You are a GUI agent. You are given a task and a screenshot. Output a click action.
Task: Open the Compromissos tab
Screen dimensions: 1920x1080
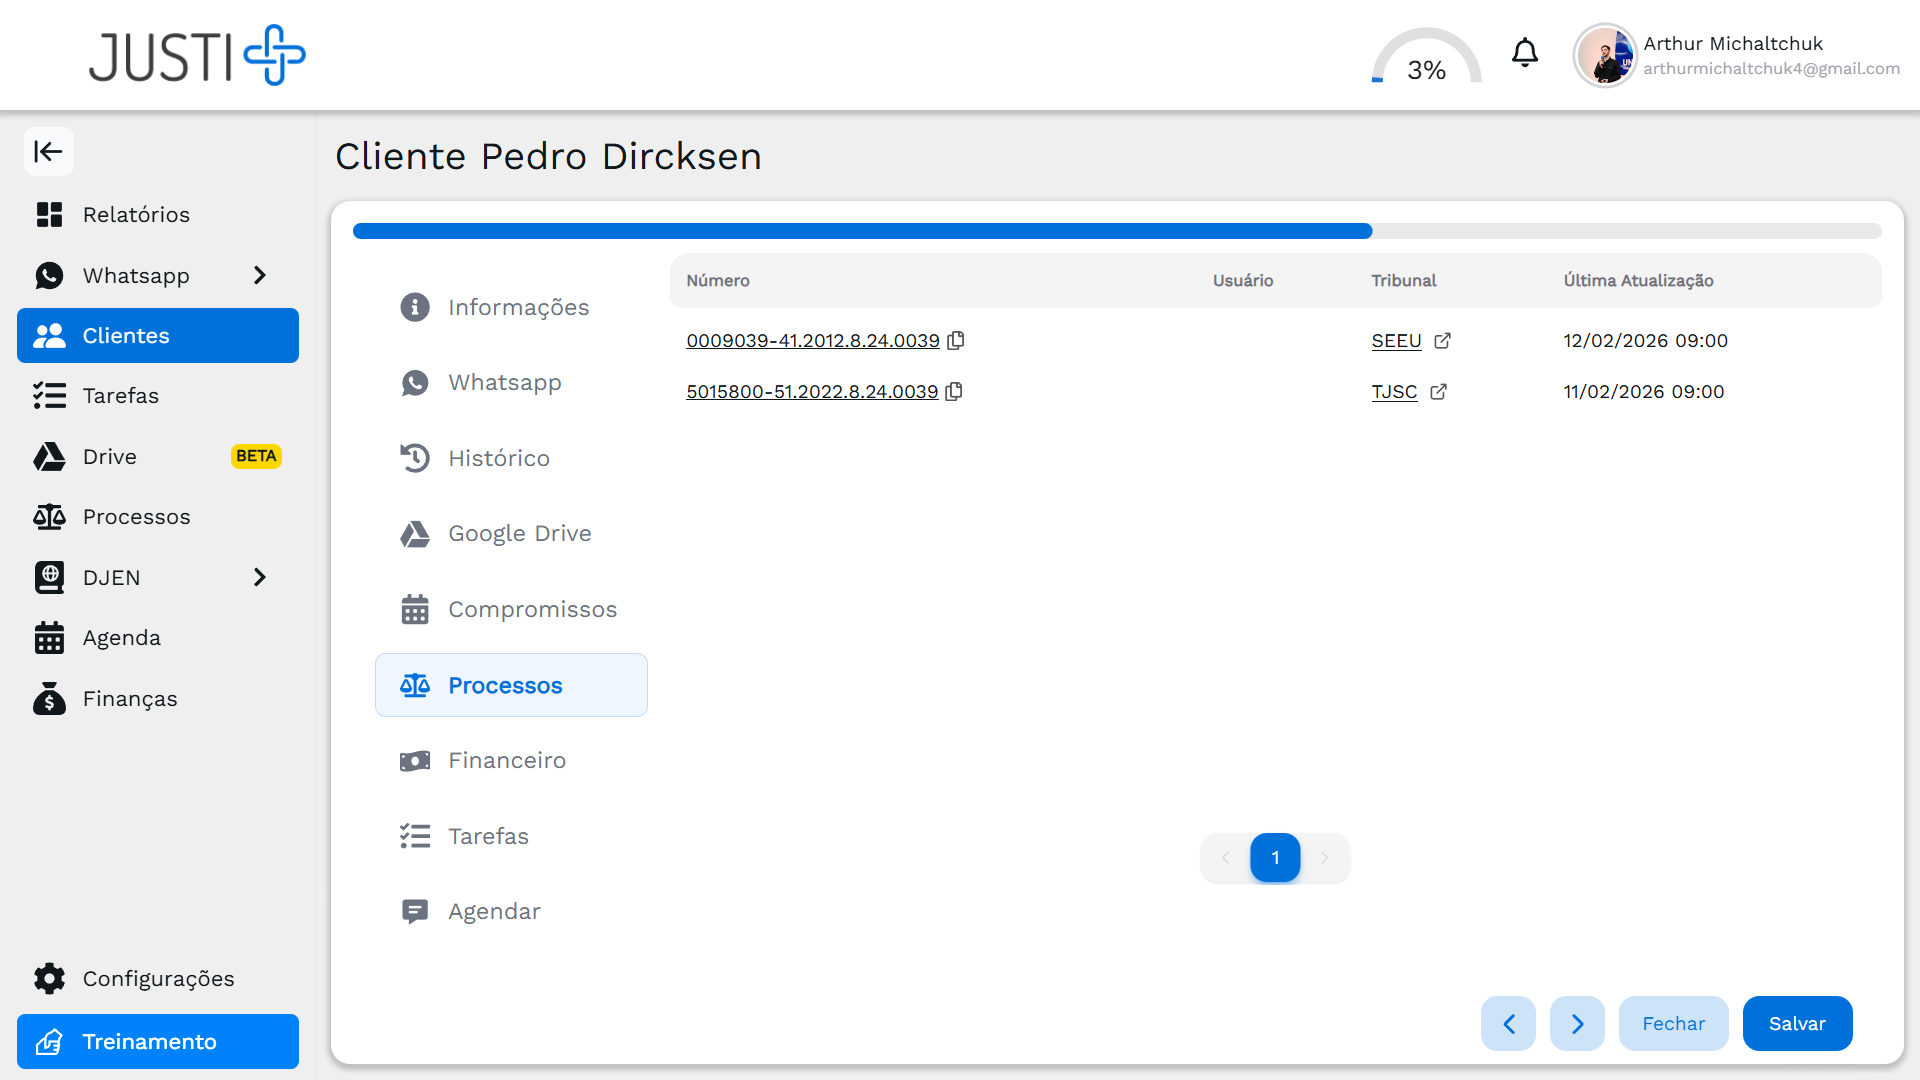coord(532,609)
